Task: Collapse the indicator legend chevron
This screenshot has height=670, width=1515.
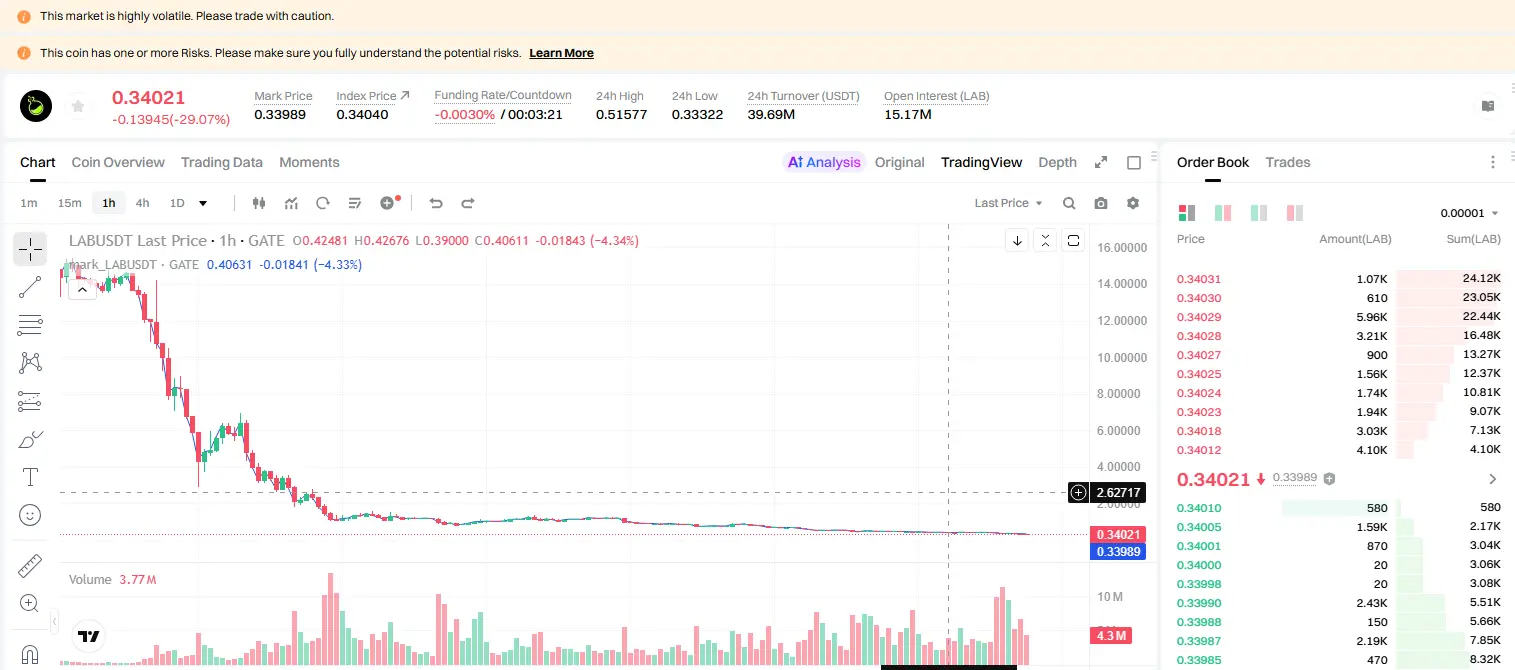Action: 82,289
